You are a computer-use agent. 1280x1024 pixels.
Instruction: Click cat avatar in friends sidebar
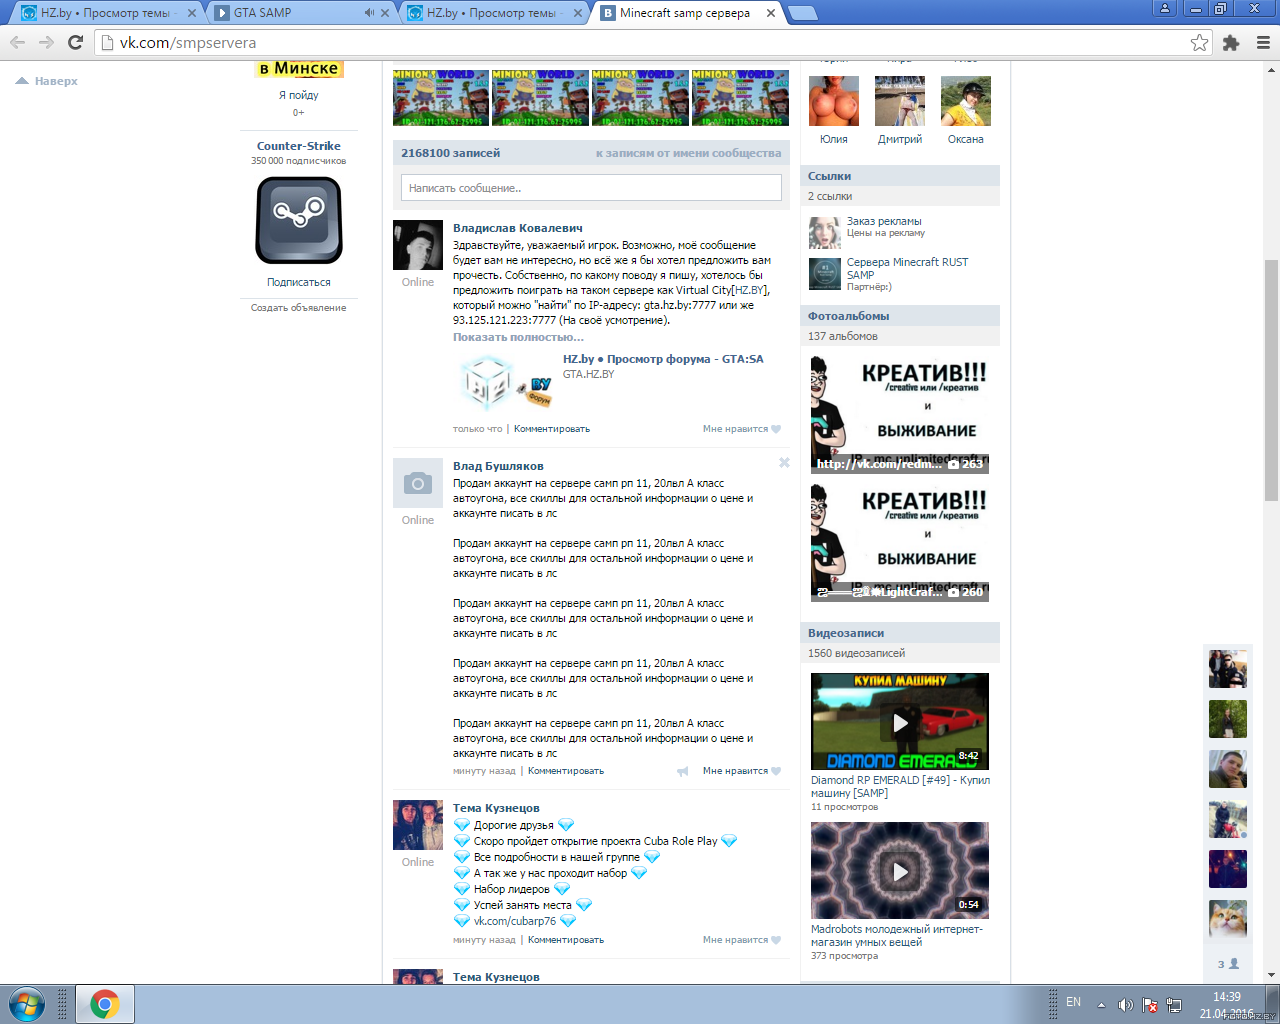(1228, 918)
